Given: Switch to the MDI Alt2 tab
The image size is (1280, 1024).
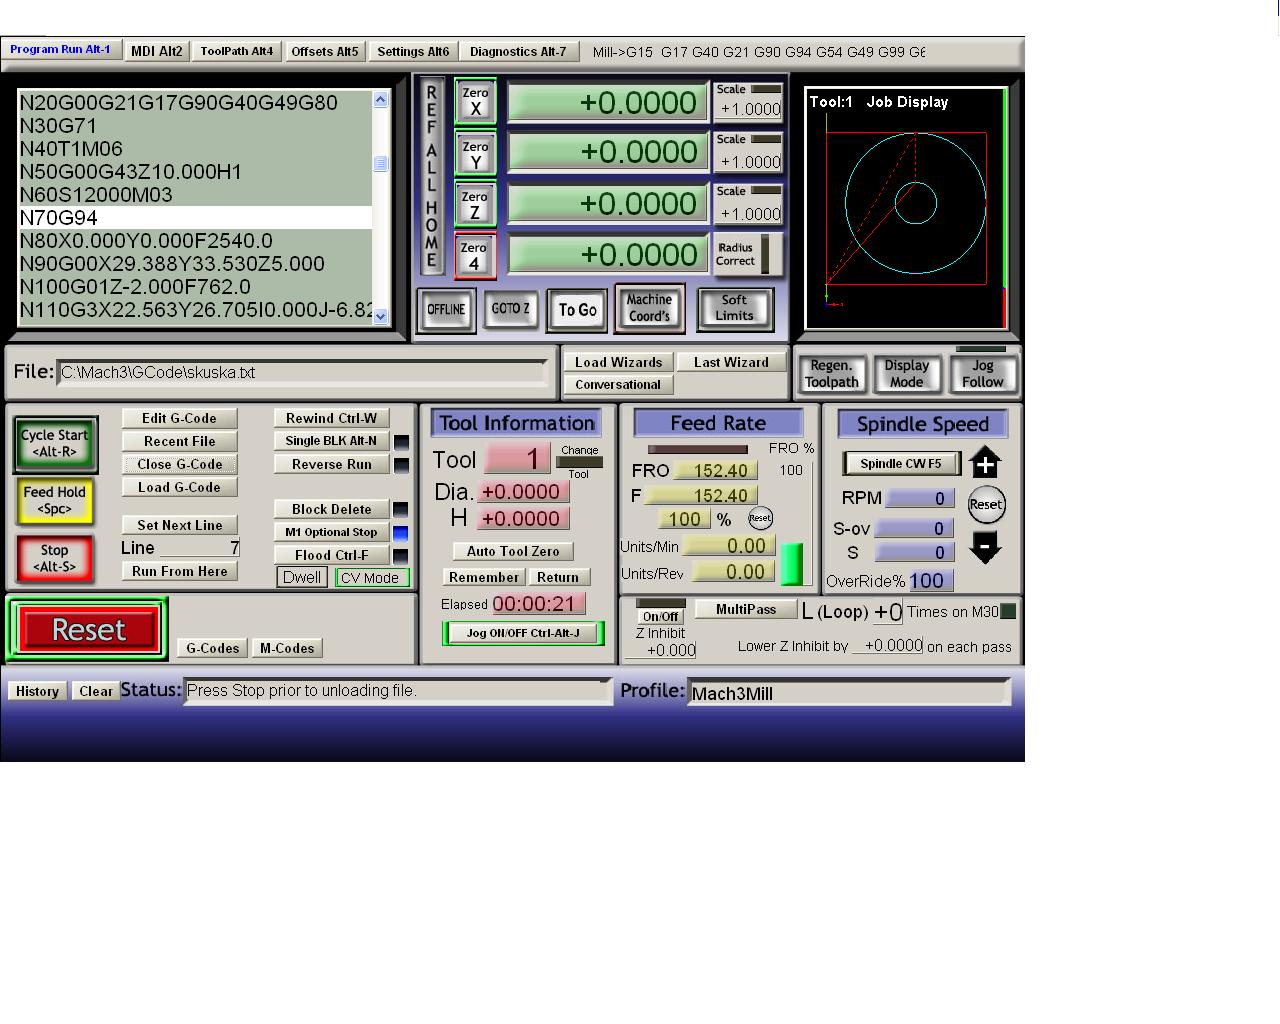Looking at the screenshot, I should [x=157, y=51].
